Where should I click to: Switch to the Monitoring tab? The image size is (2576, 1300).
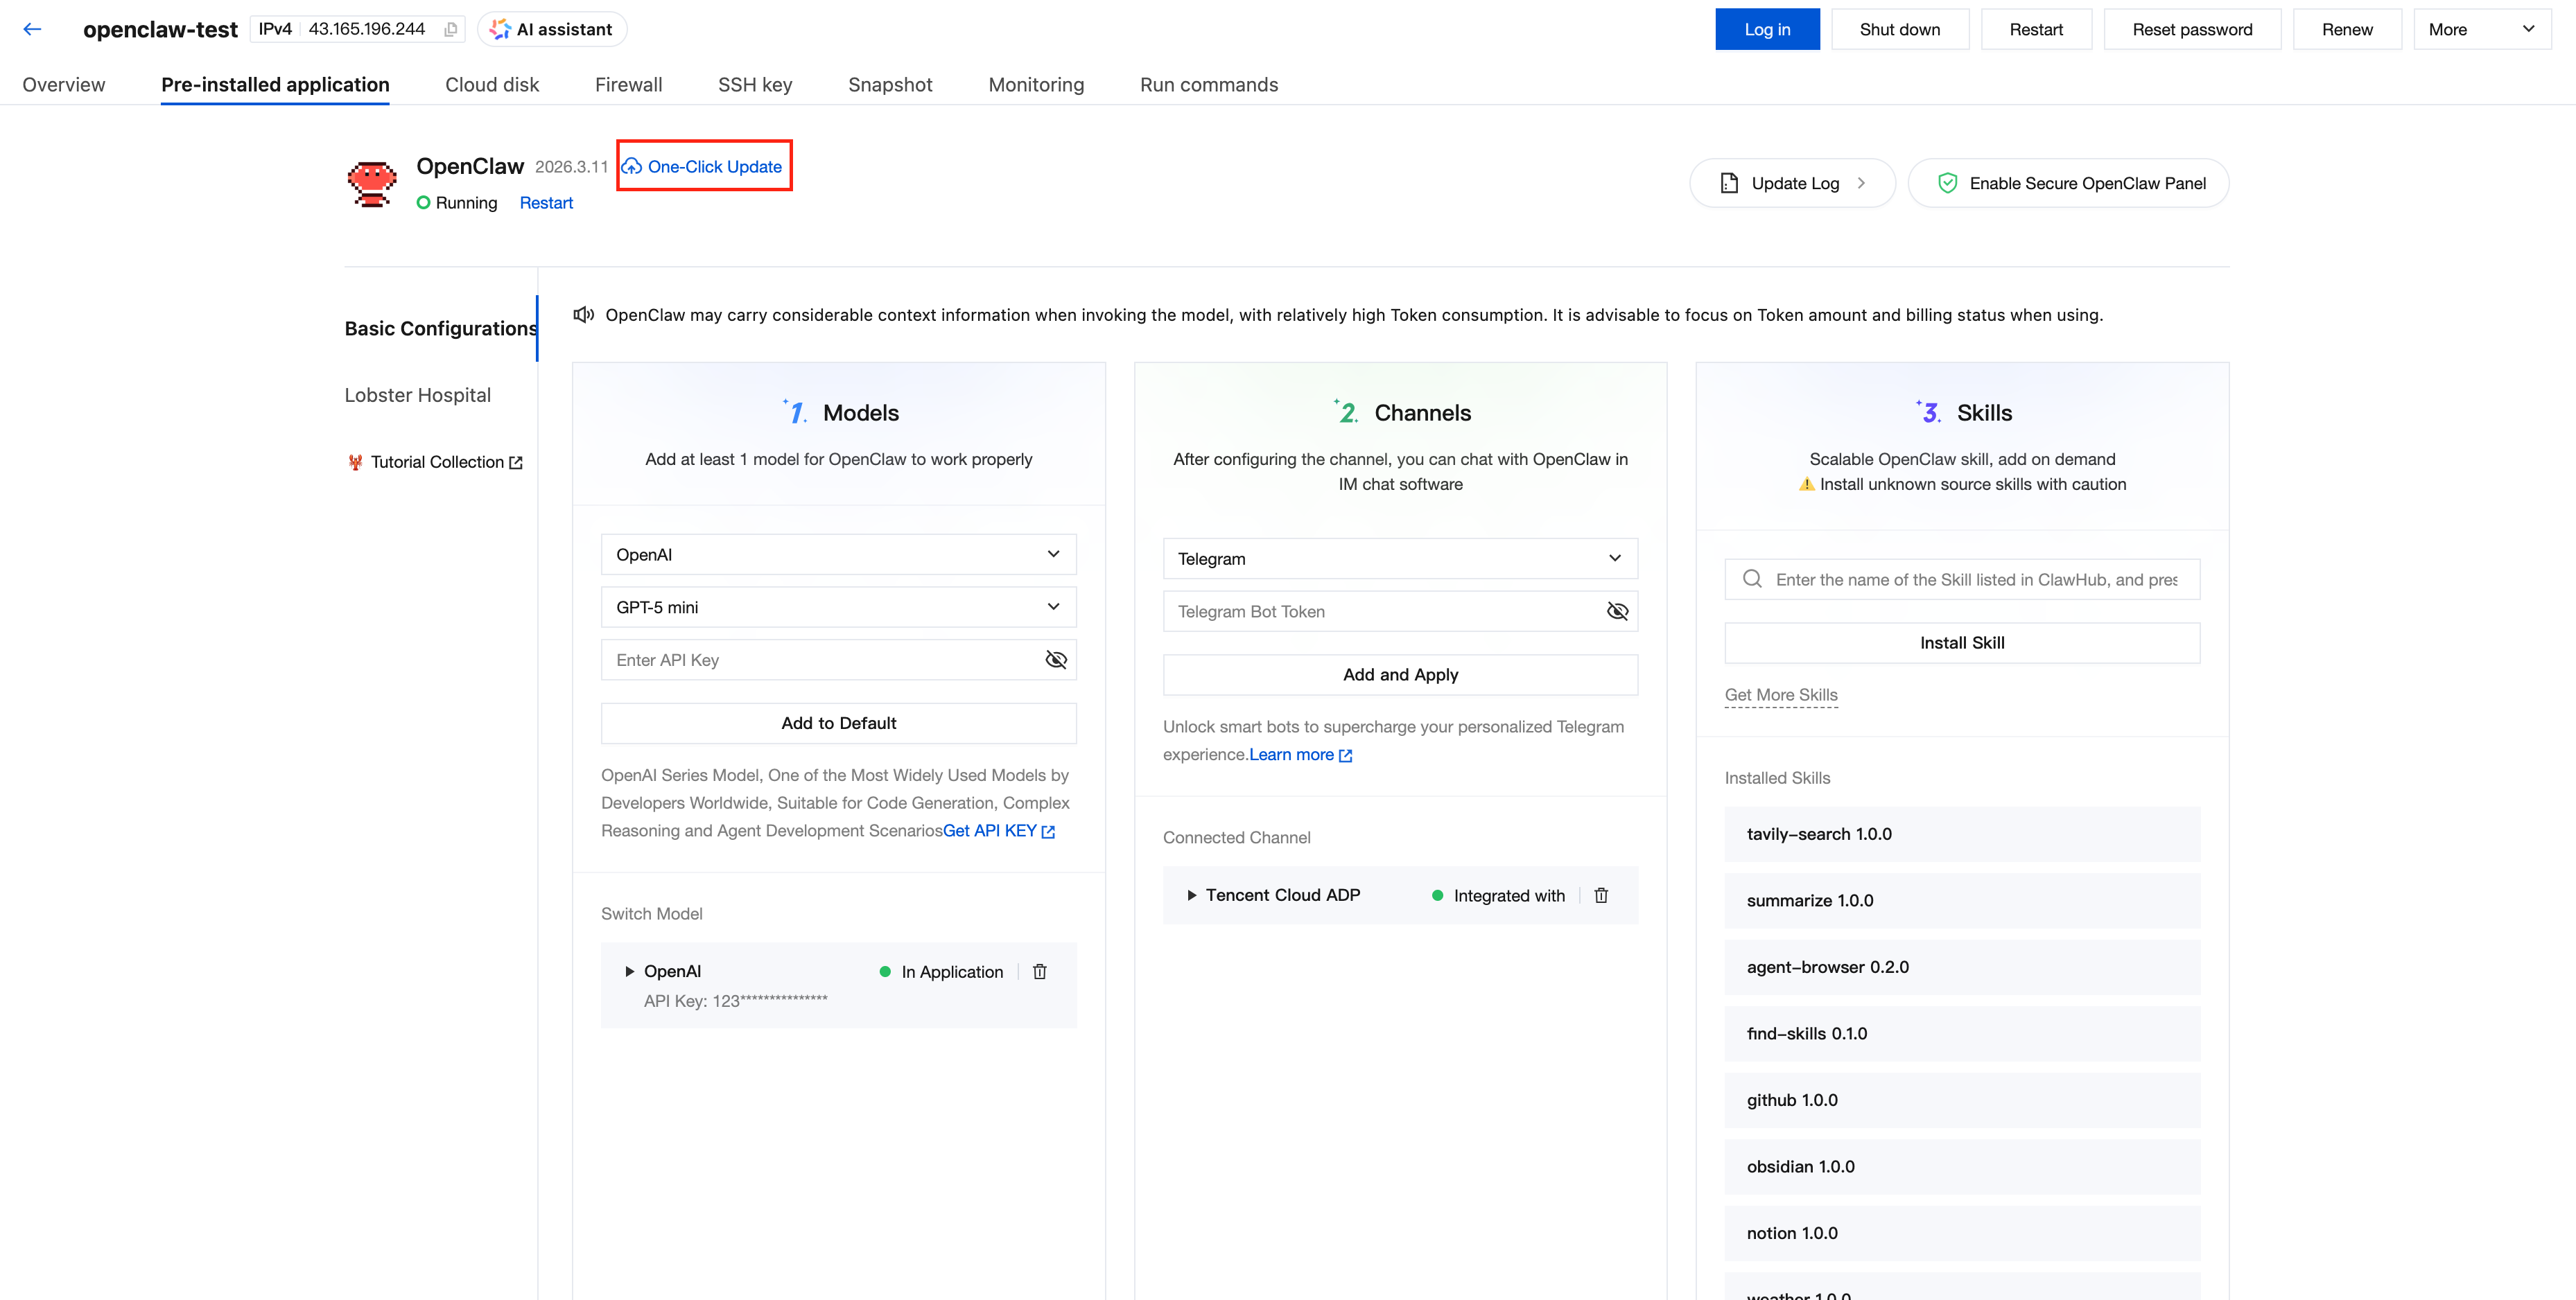[1036, 85]
